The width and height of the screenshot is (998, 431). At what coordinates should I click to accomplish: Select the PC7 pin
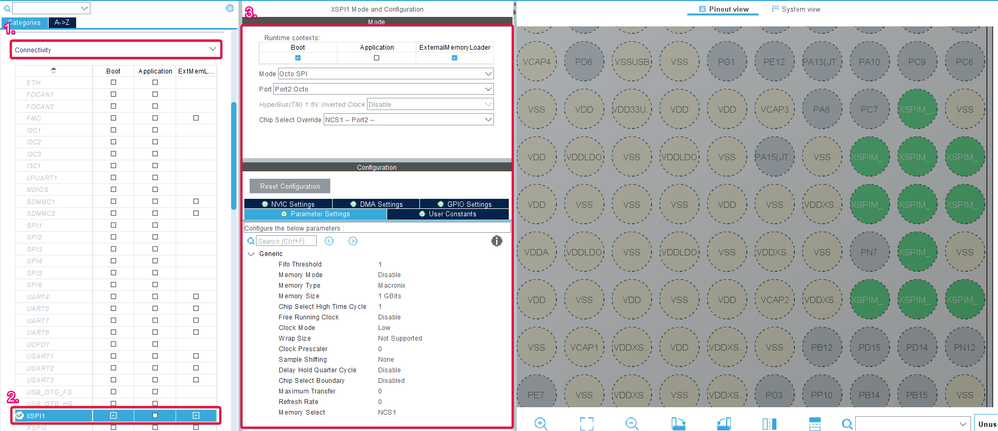869,110
